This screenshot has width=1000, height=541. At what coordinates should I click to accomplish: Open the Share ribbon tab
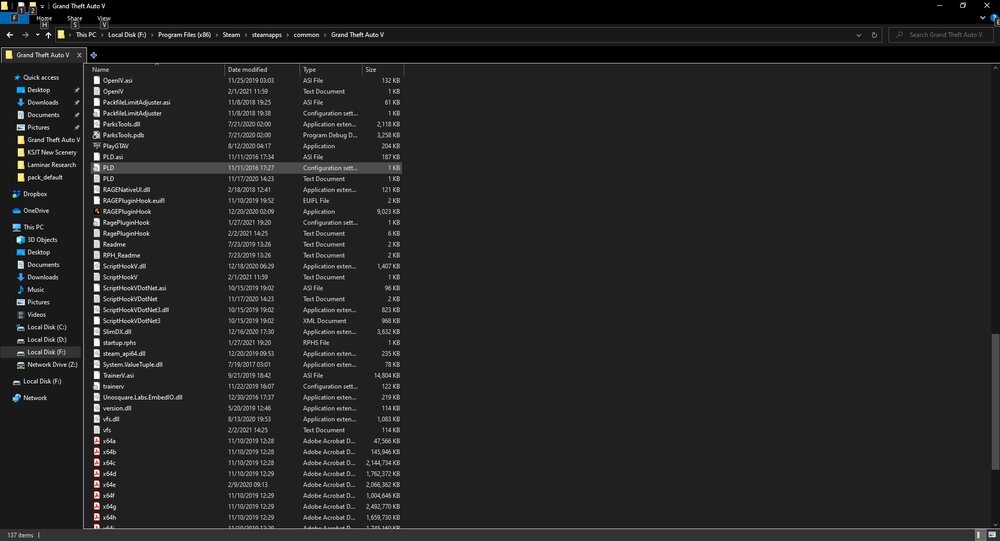click(x=75, y=19)
